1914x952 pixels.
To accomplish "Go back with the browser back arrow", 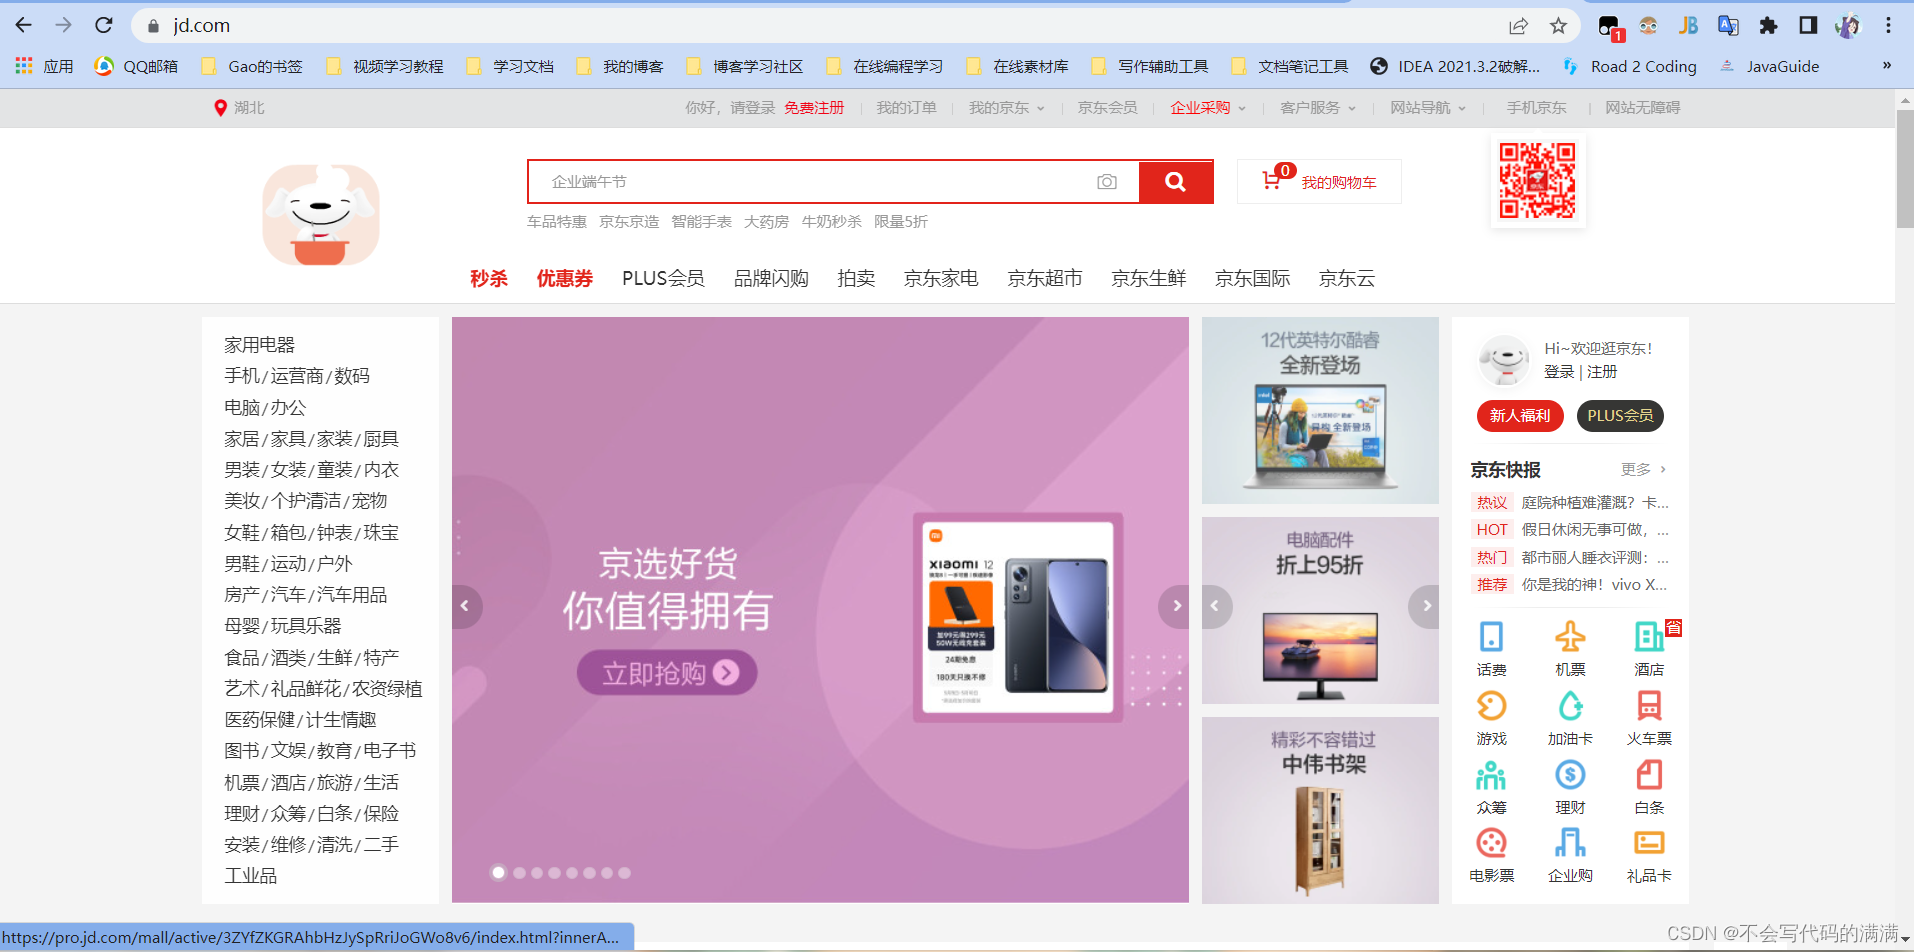I will coord(24,25).
